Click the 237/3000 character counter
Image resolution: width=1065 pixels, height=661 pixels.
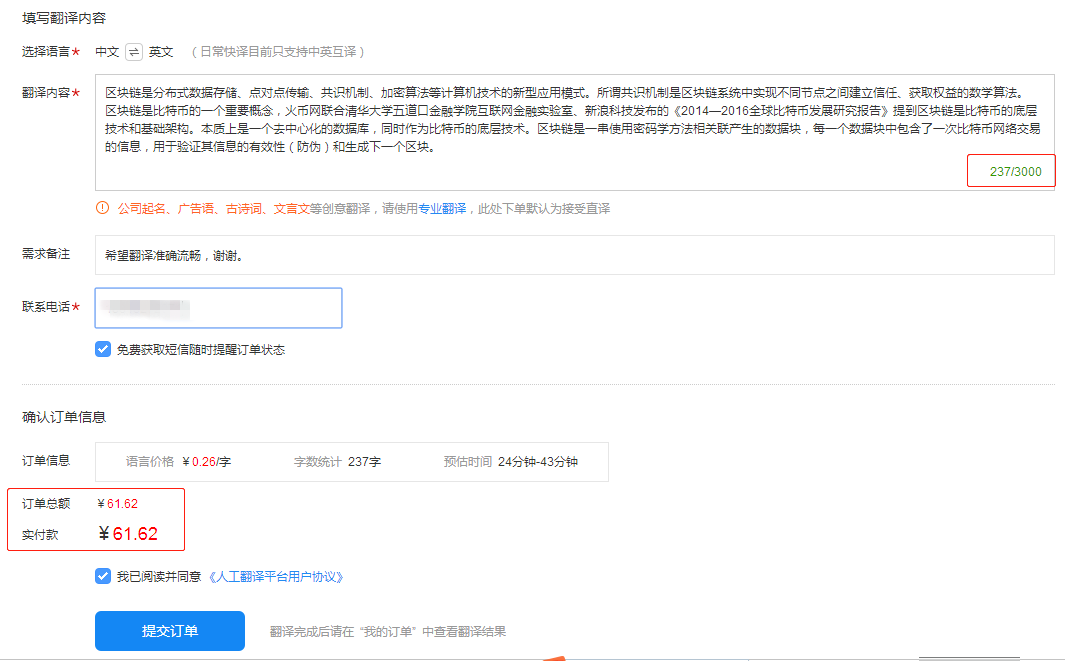click(x=1015, y=172)
